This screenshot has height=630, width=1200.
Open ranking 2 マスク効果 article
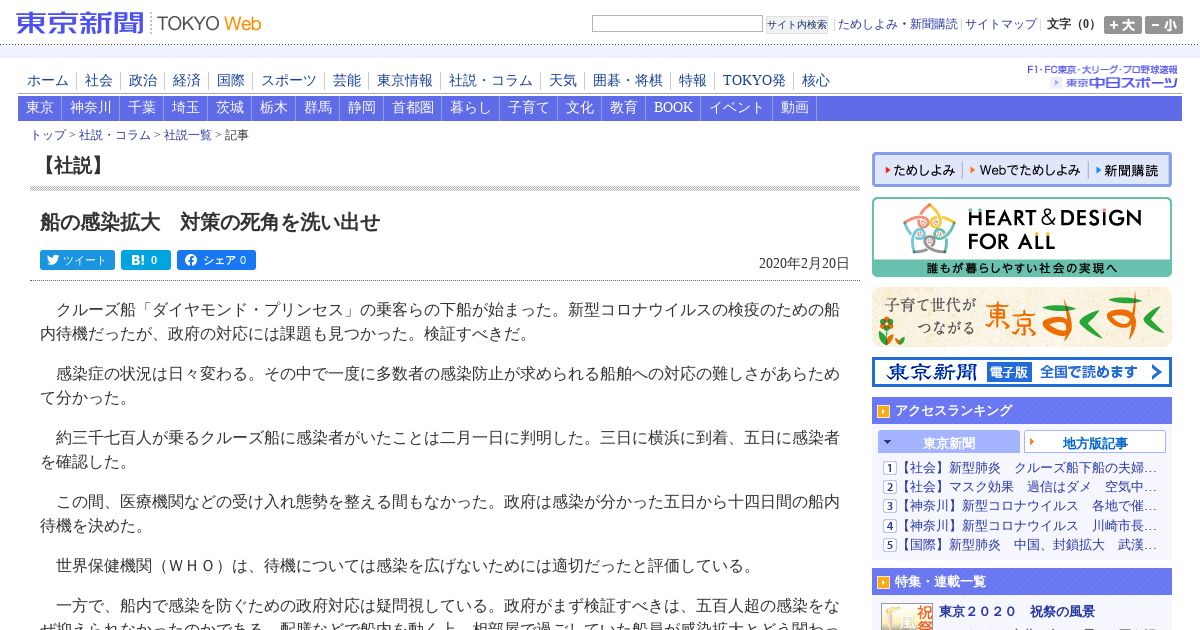1029,487
